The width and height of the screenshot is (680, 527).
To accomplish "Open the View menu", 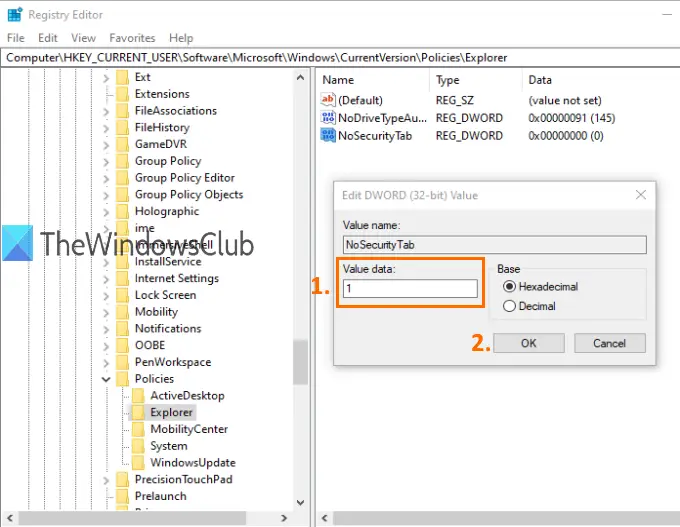I will [83, 38].
